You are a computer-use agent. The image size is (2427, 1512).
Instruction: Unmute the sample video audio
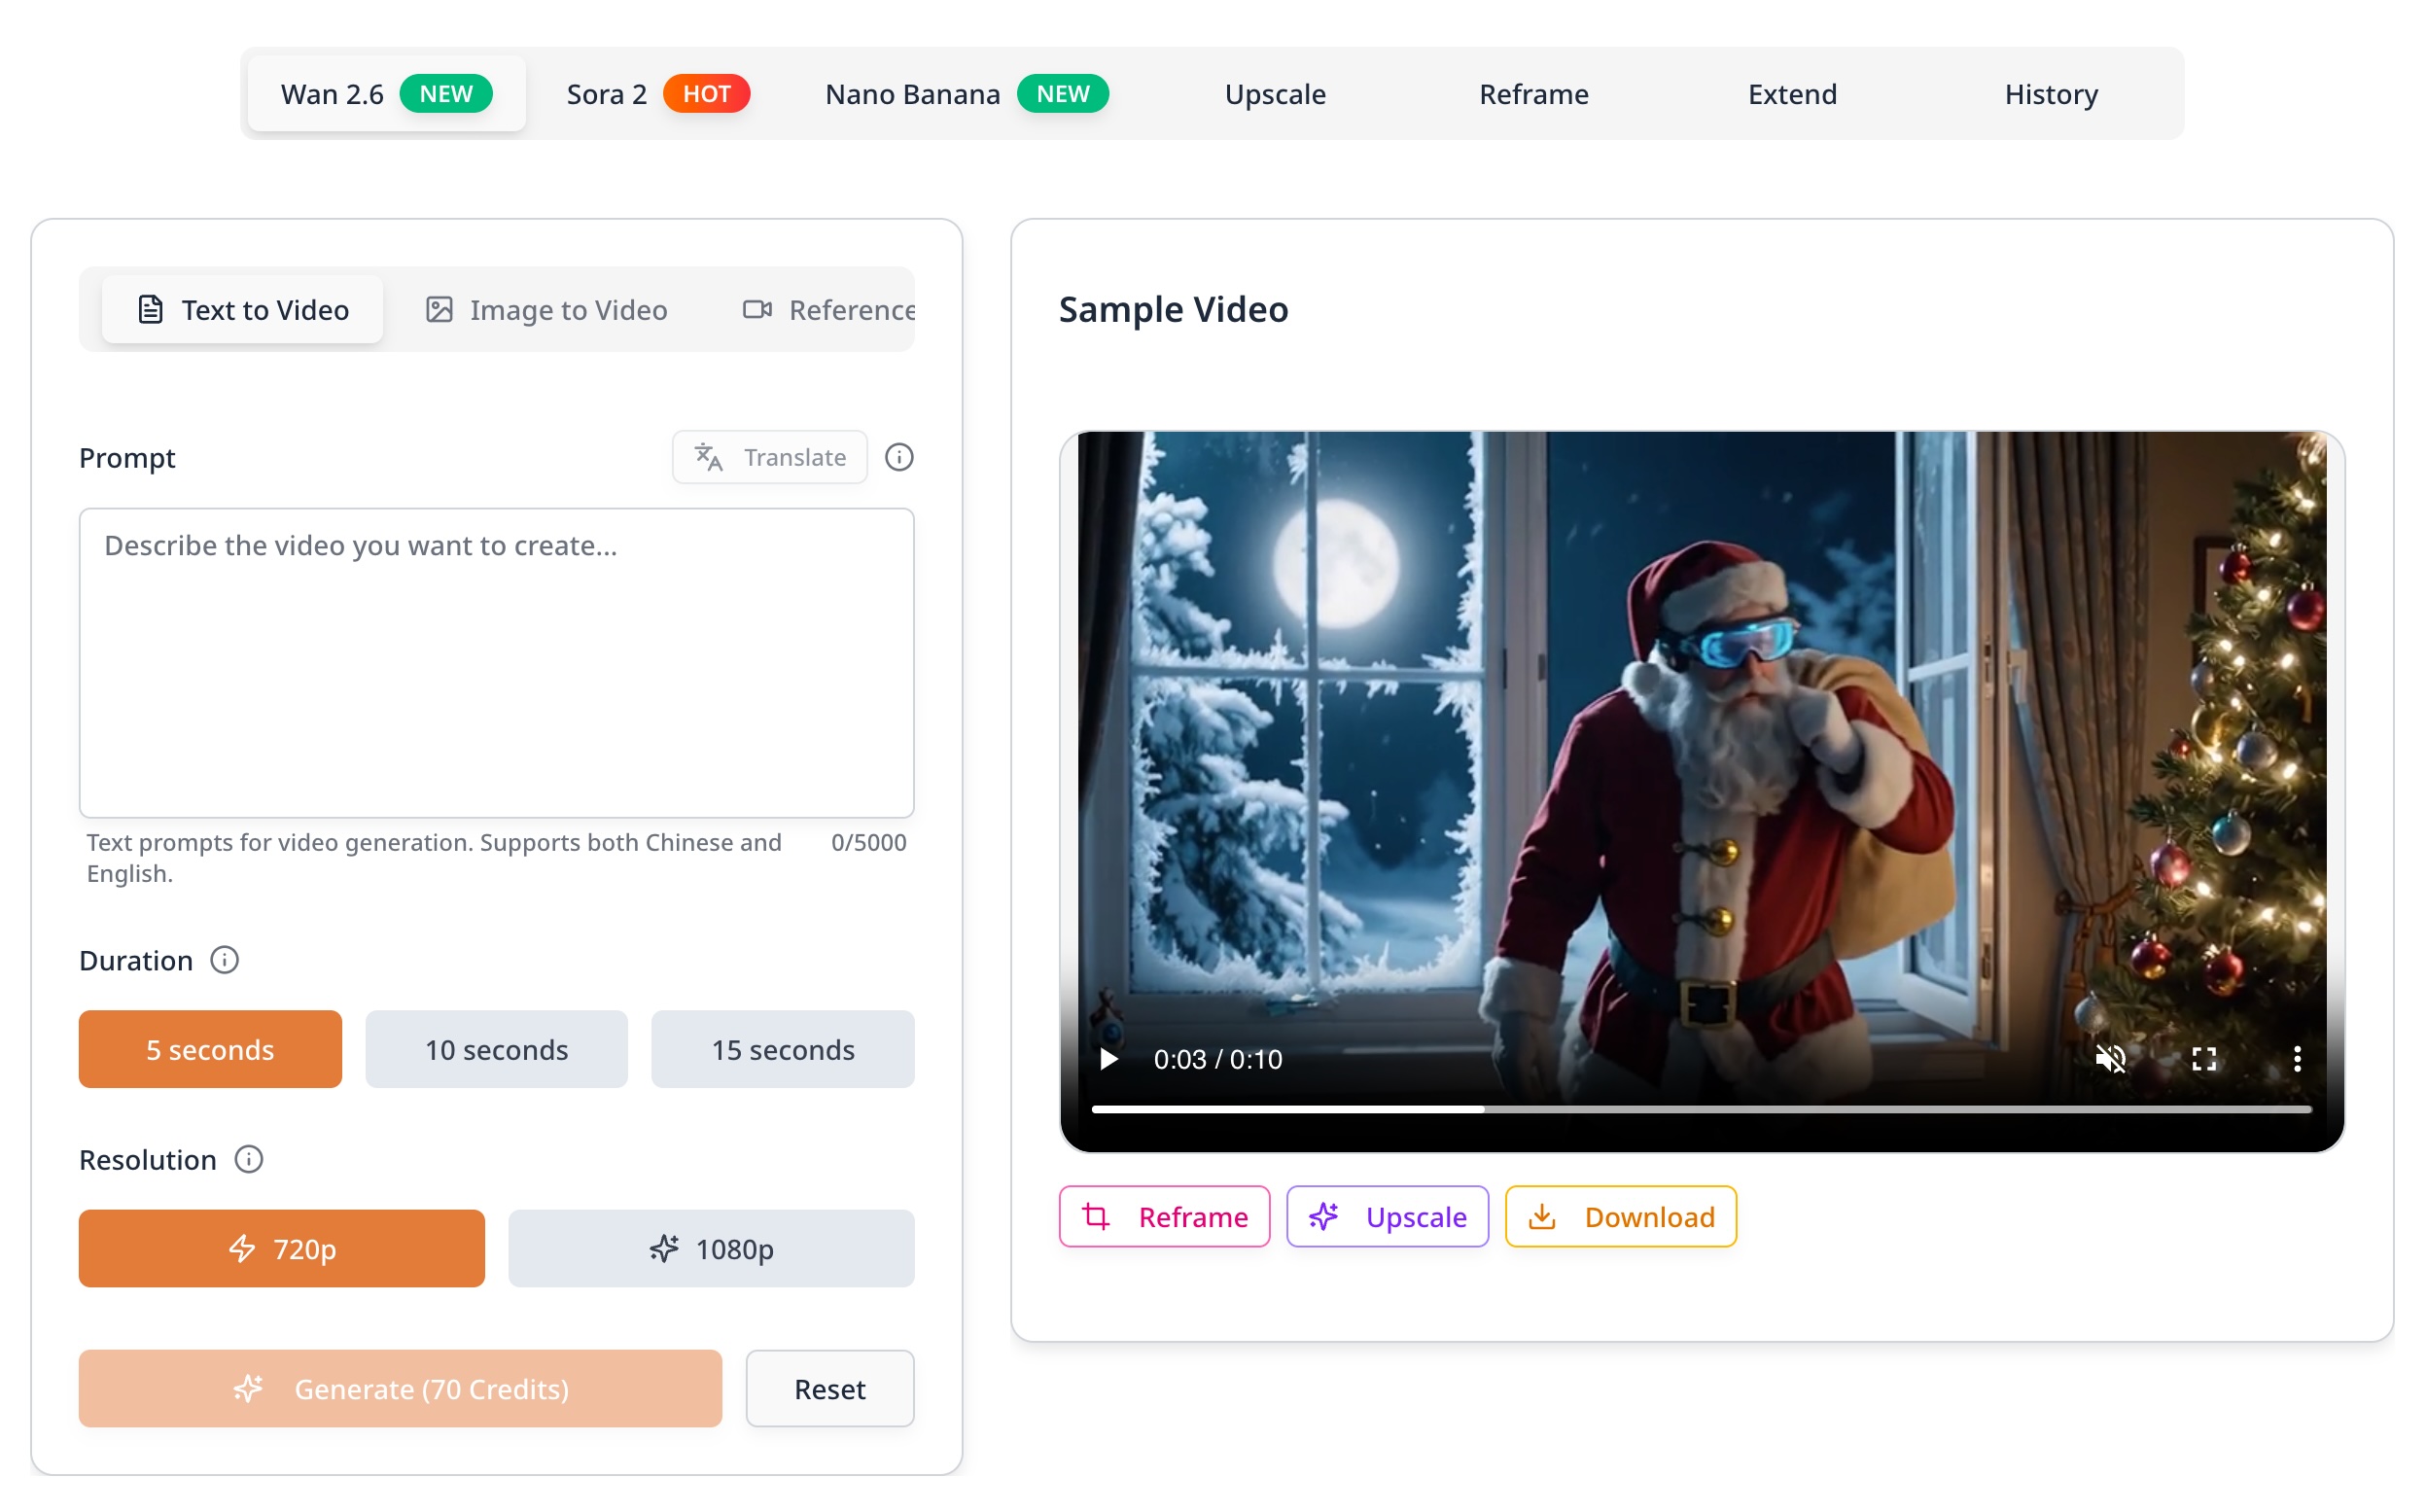click(x=2112, y=1059)
